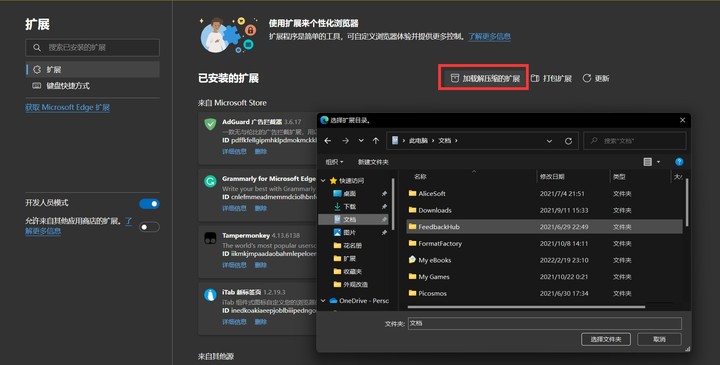This screenshot has height=365, width=720.
Task: Open details link for iTab
Action: click(x=234, y=322)
